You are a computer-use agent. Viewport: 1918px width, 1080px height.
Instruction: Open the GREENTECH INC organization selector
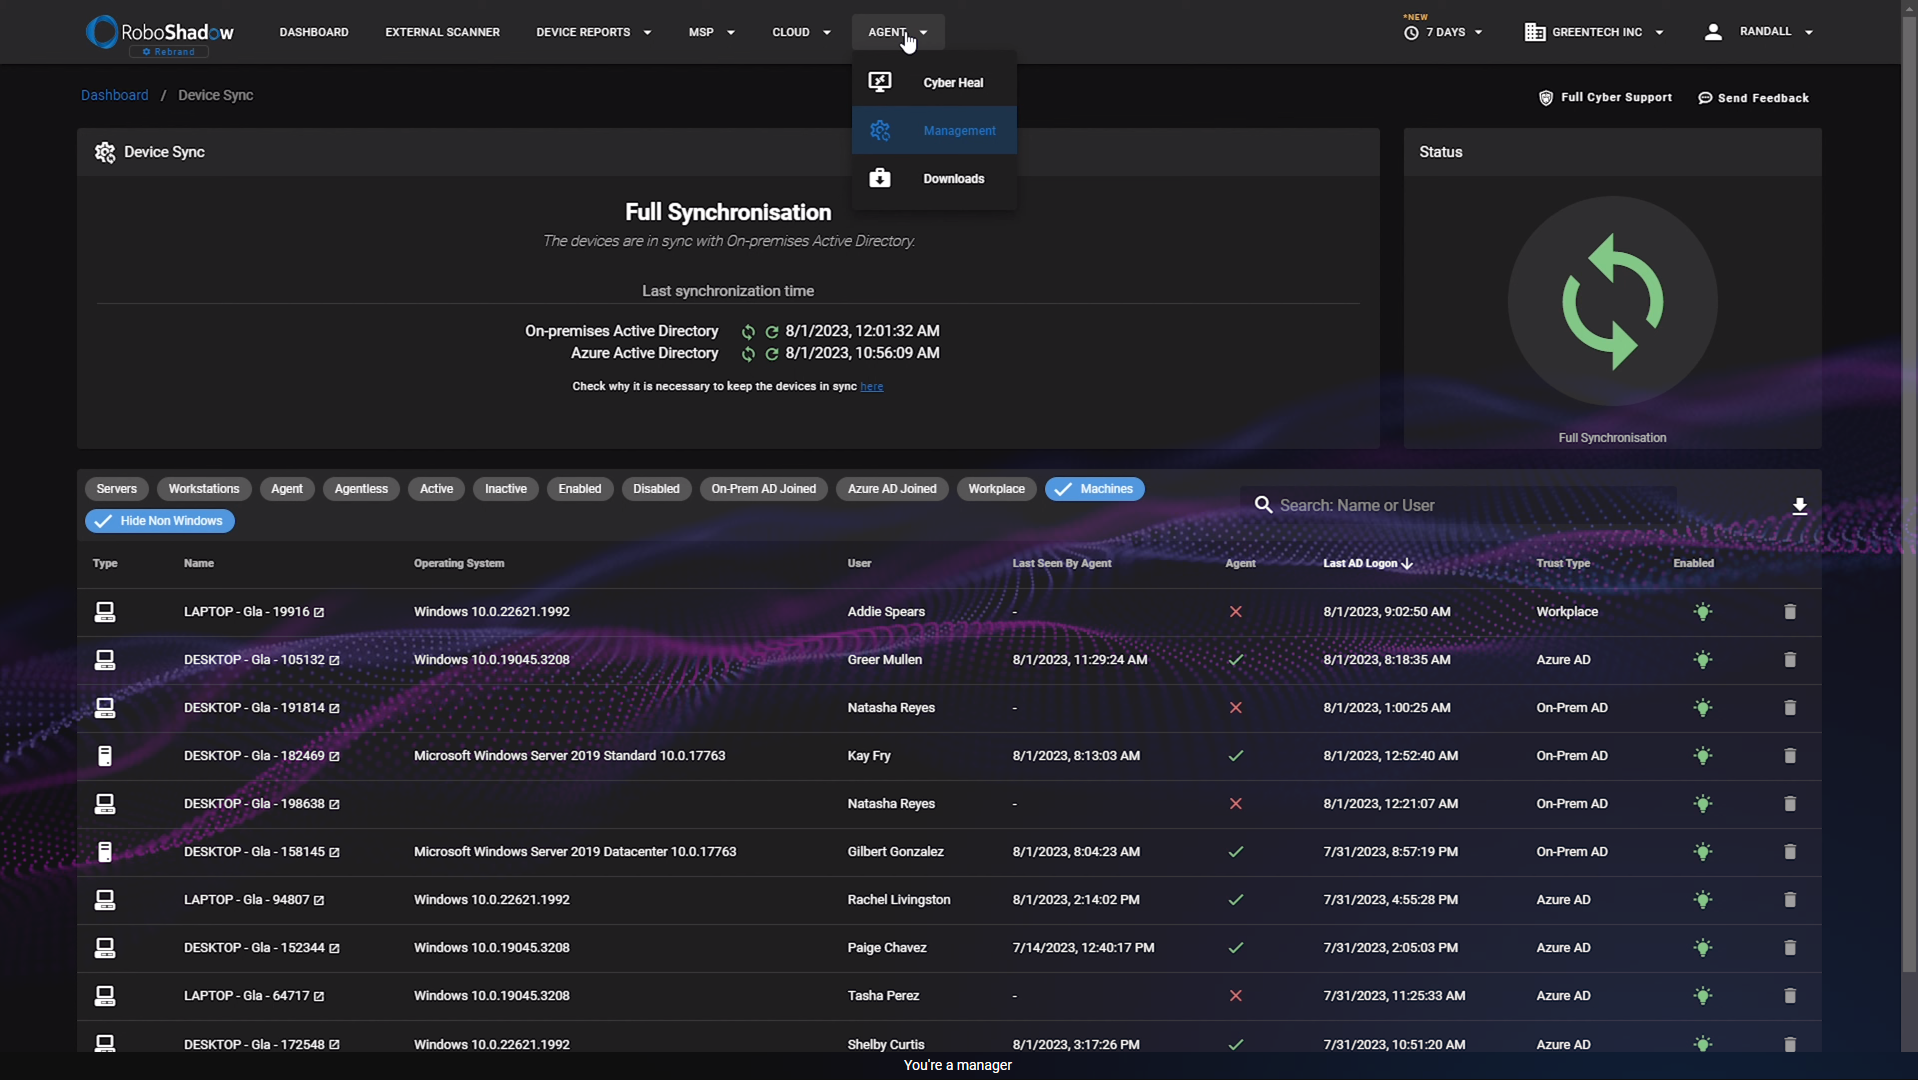[1592, 31]
